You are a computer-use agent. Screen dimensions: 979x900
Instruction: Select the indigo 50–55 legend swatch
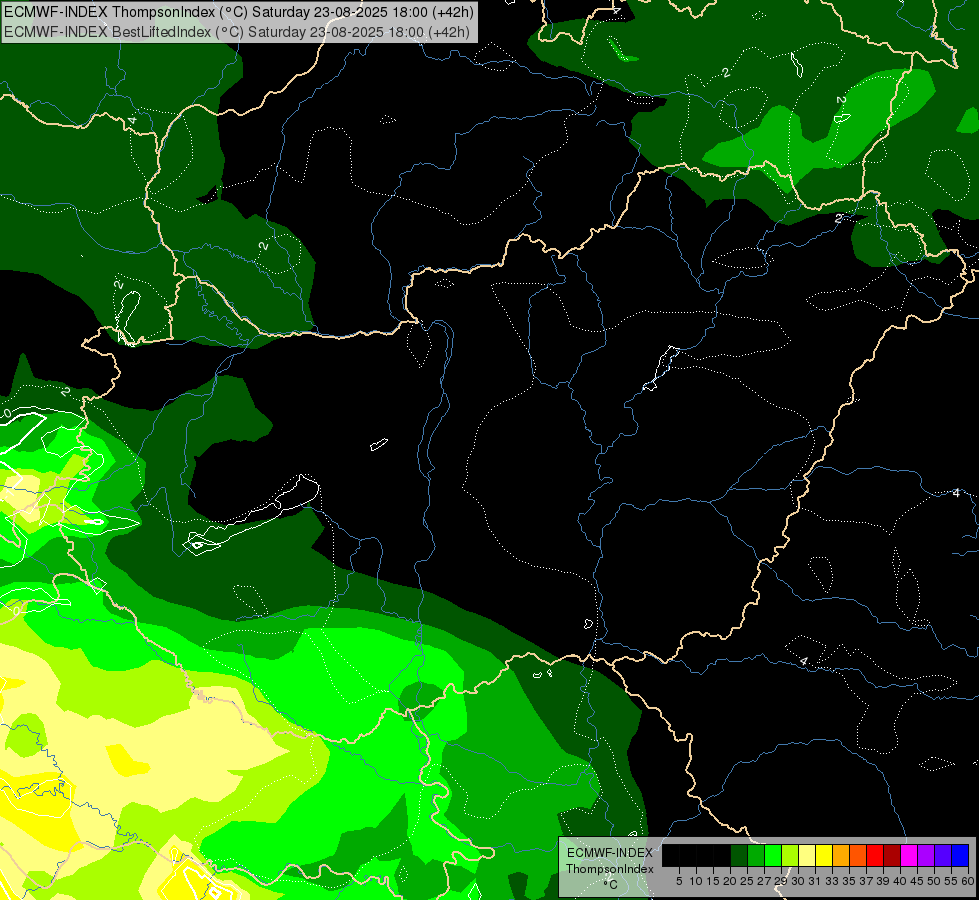point(943,855)
